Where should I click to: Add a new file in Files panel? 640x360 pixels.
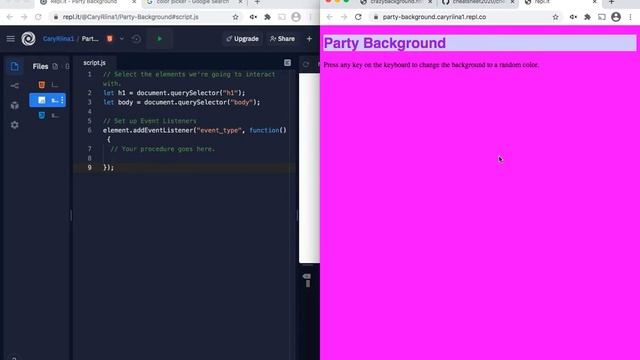(55, 67)
